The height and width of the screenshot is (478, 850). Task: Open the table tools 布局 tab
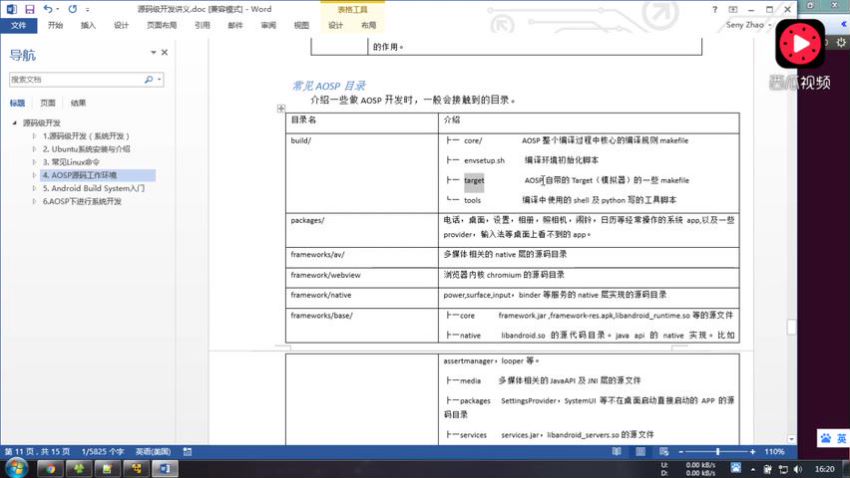(369, 25)
